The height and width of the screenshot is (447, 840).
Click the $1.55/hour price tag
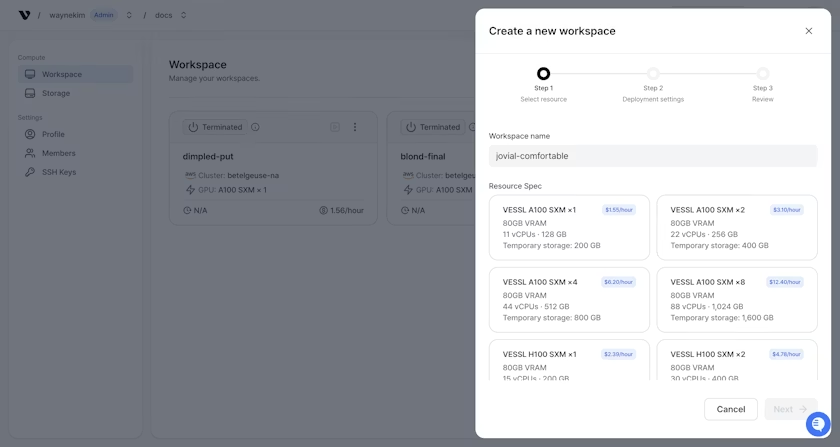pos(619,210)
